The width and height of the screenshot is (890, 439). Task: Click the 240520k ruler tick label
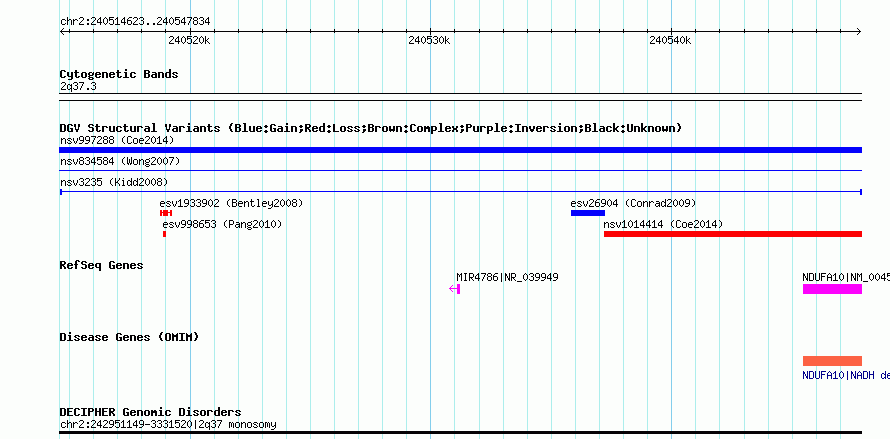[x=189, y=40]
